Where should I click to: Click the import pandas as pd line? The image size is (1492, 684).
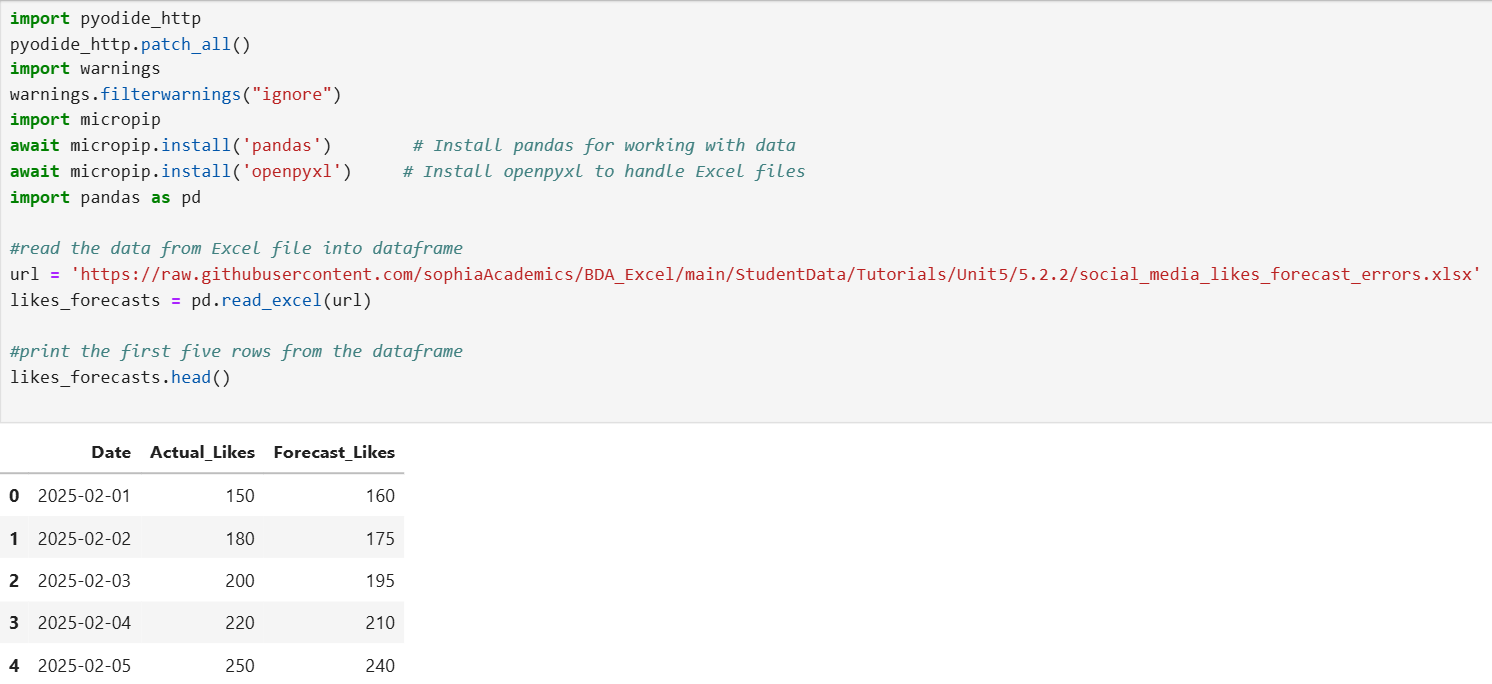(x=105, y=197)
